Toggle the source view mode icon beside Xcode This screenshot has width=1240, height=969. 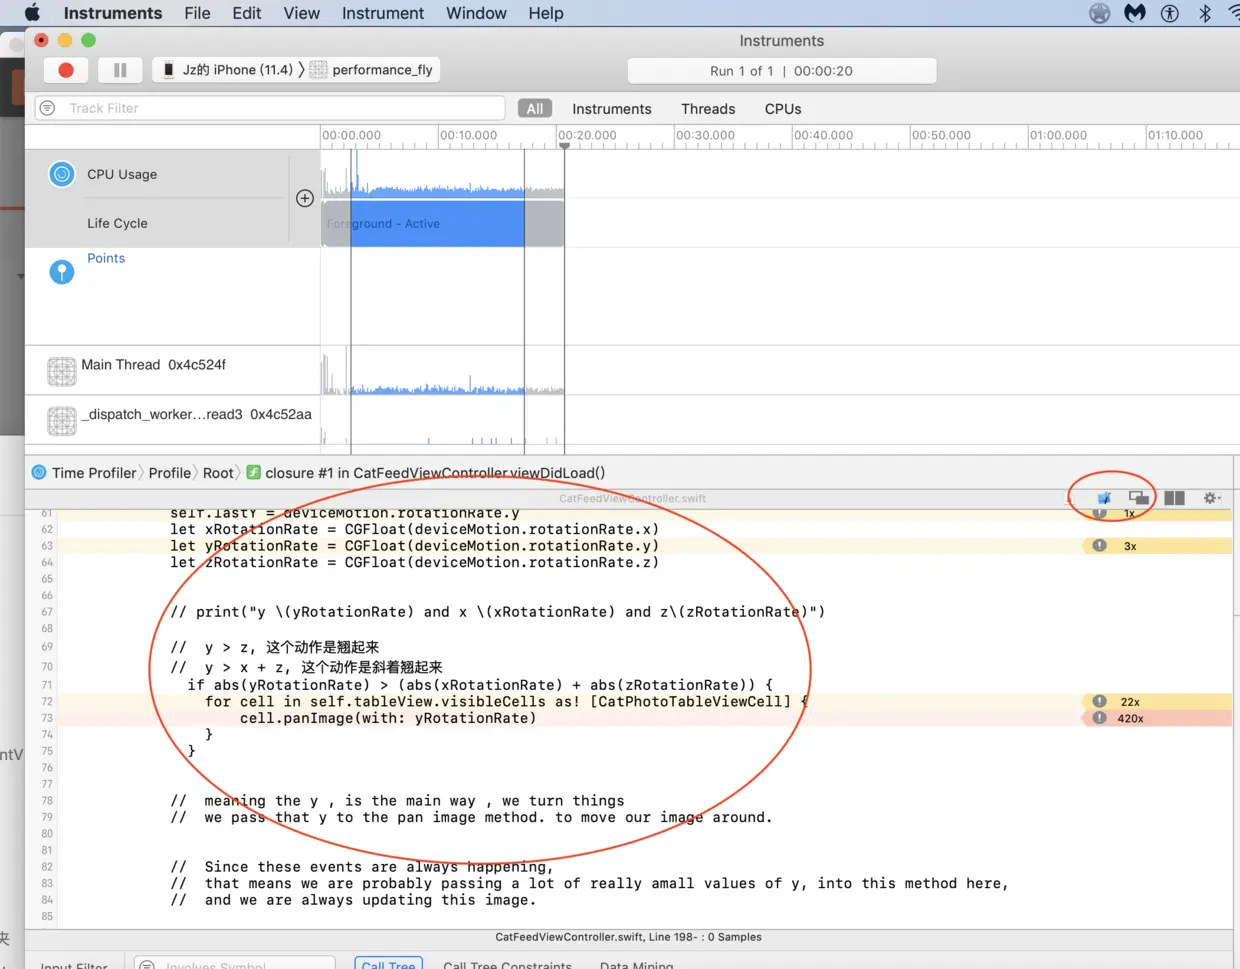click(x=1139, y=497)
